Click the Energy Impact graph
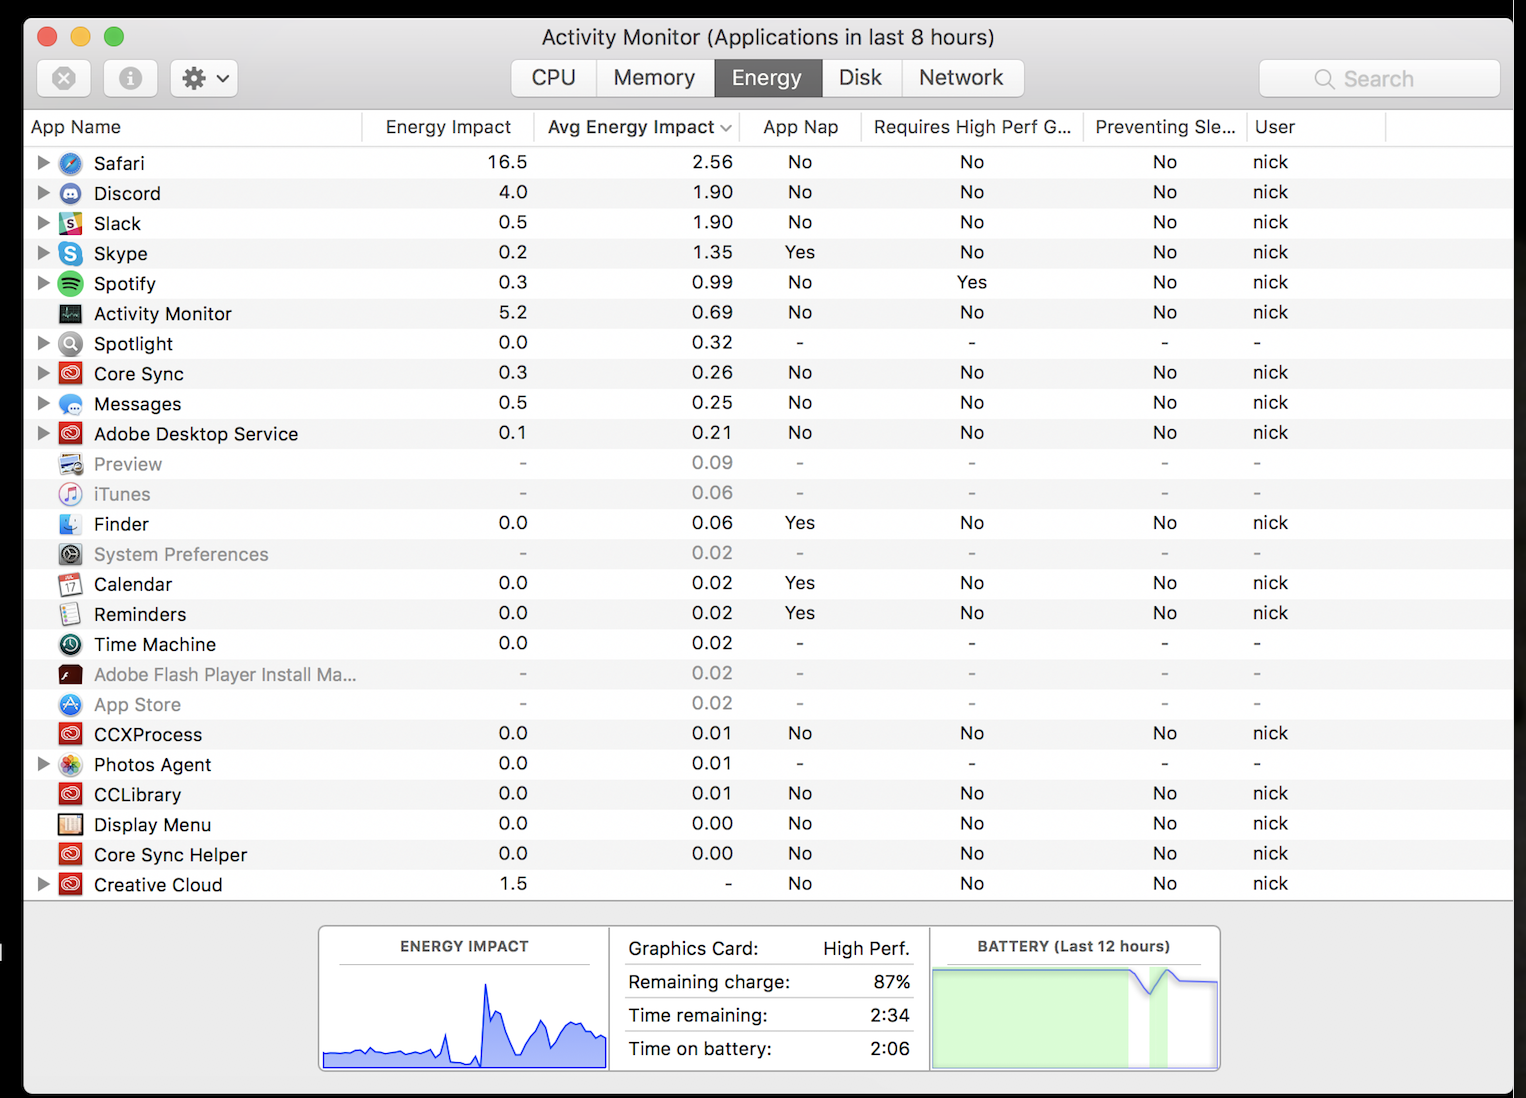 pyautogui.click(x=465, y=1018)
